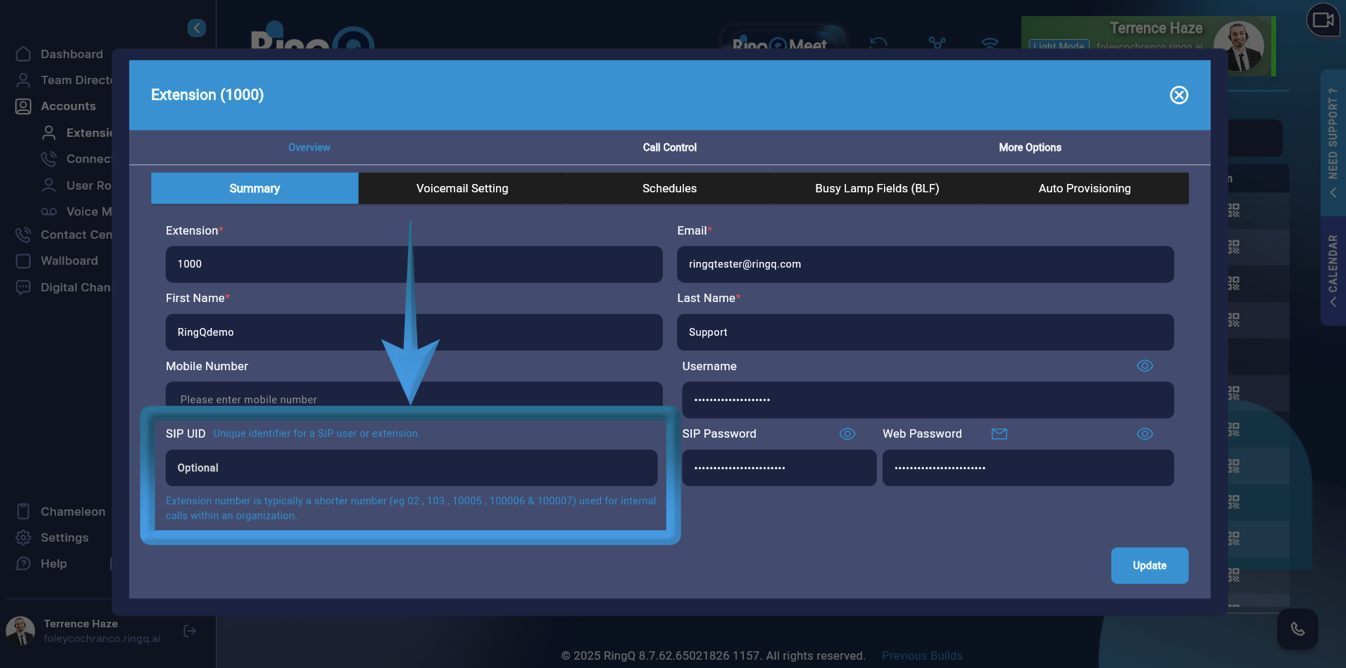
Task: Switch to Light Mode
Action: [1058, 46]
